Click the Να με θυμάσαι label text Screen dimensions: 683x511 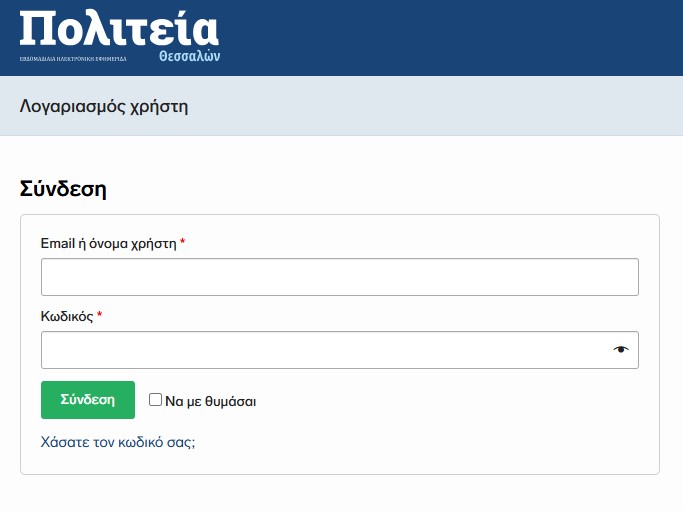coord(210,401)
